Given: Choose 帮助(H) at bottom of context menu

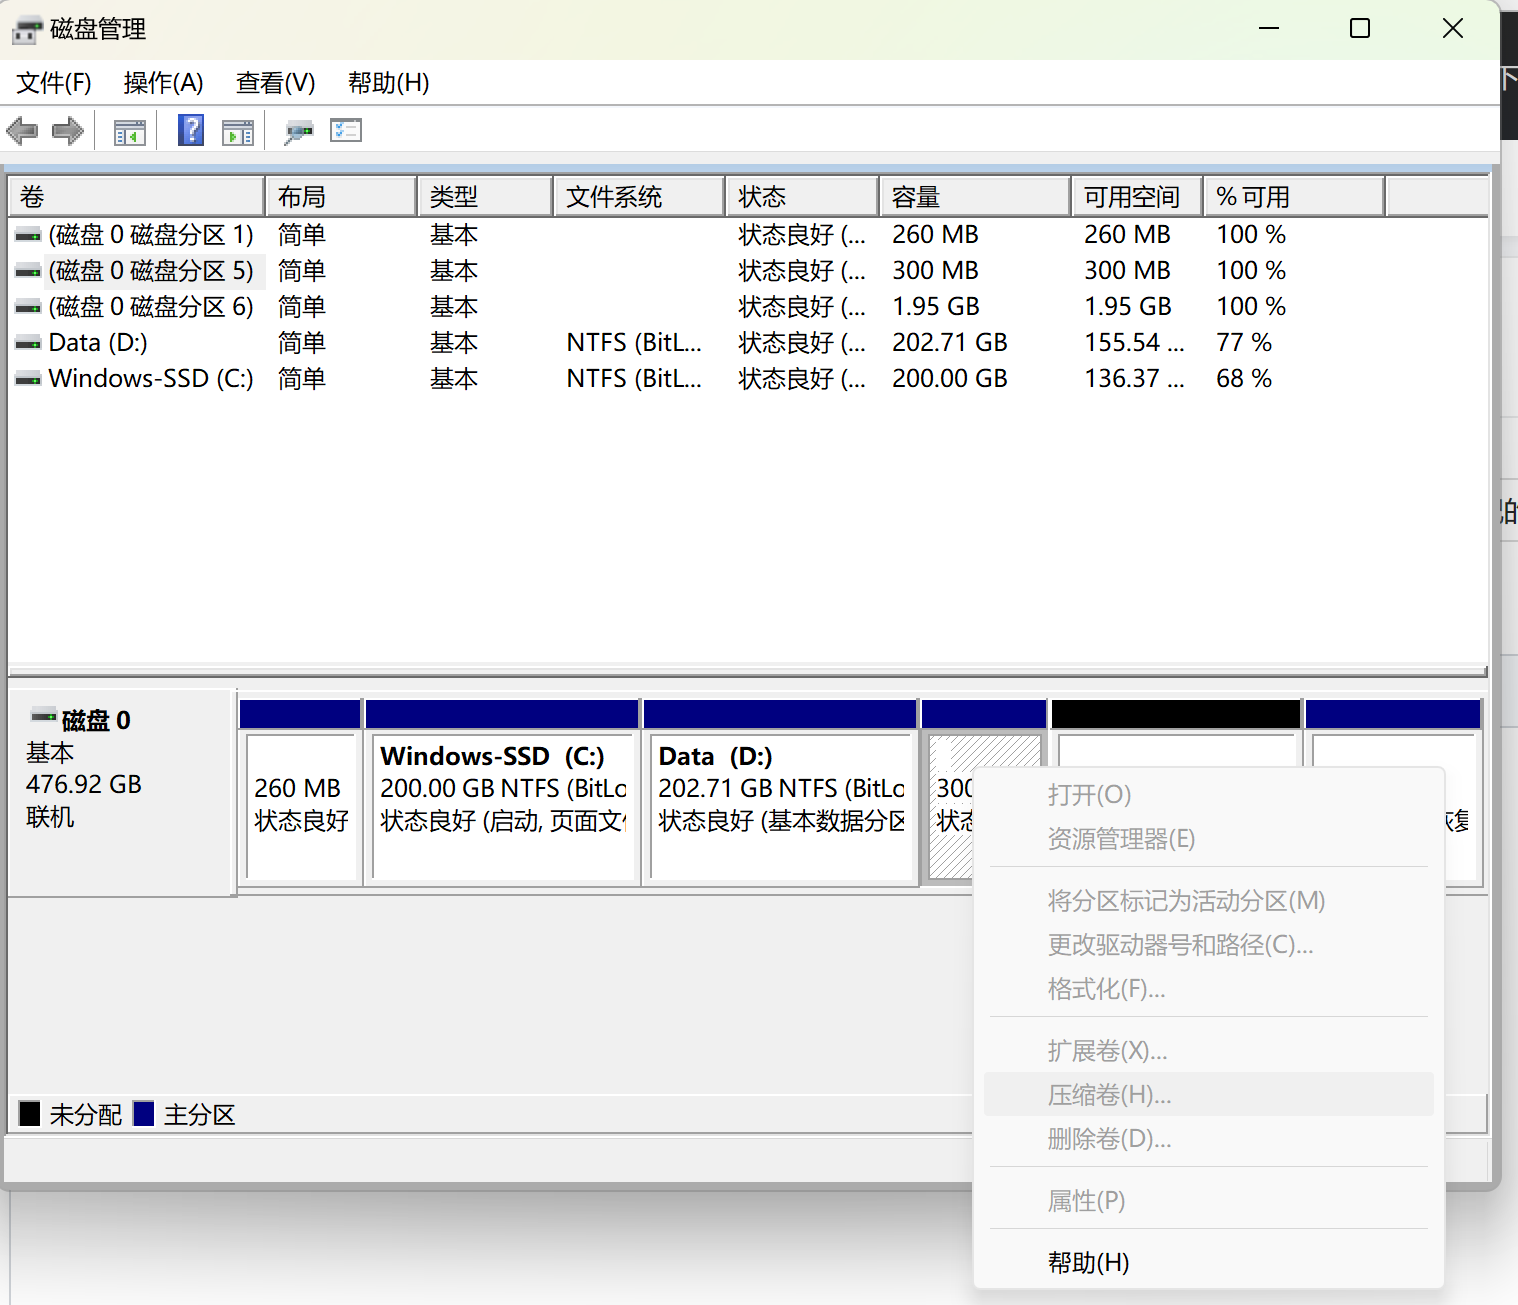Looking at the screenshot, I should [1088, 1263].
